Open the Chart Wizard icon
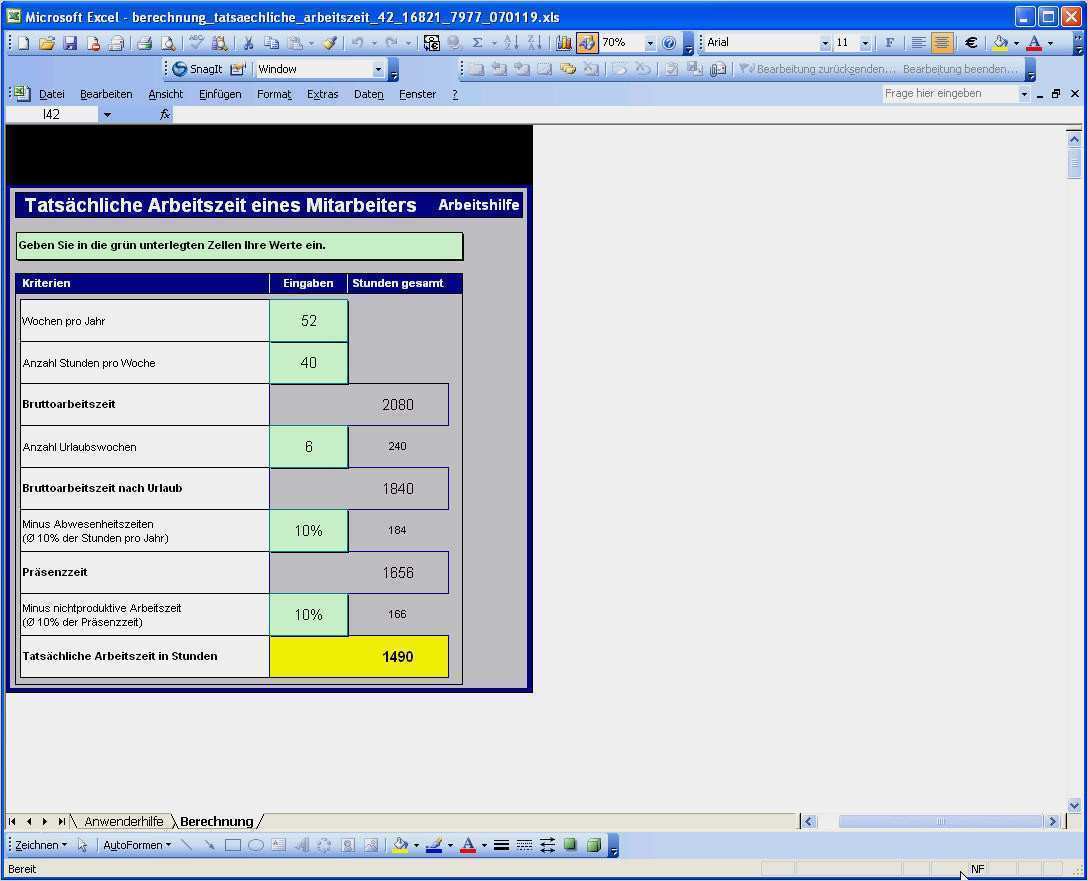Viewport: 1088px width, 881px height. [563, 43]
